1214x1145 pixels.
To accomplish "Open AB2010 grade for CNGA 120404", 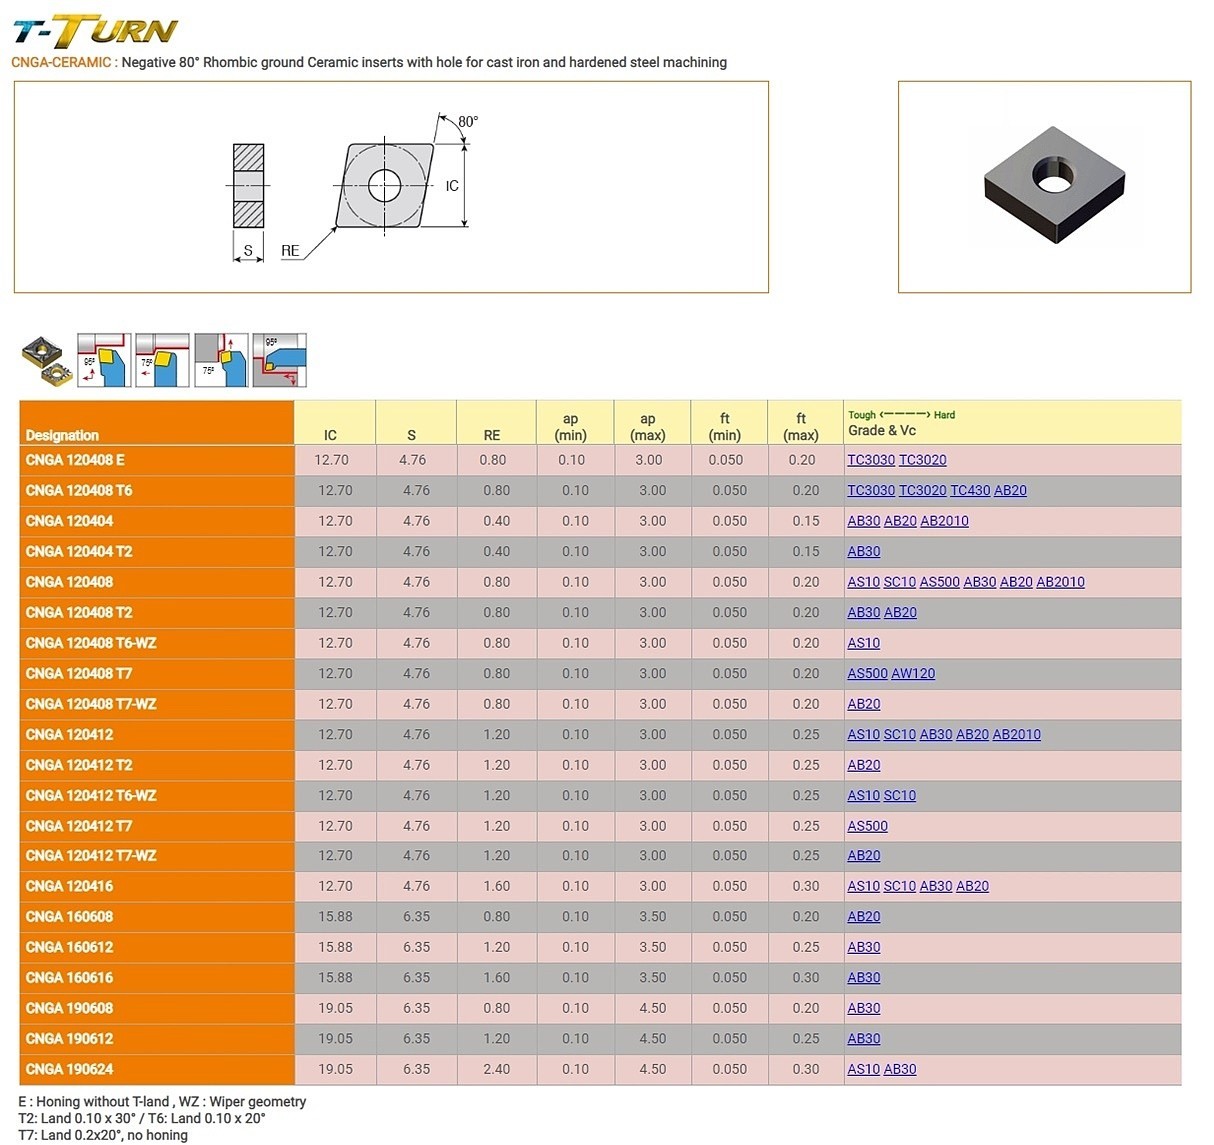I will point(944,521).
